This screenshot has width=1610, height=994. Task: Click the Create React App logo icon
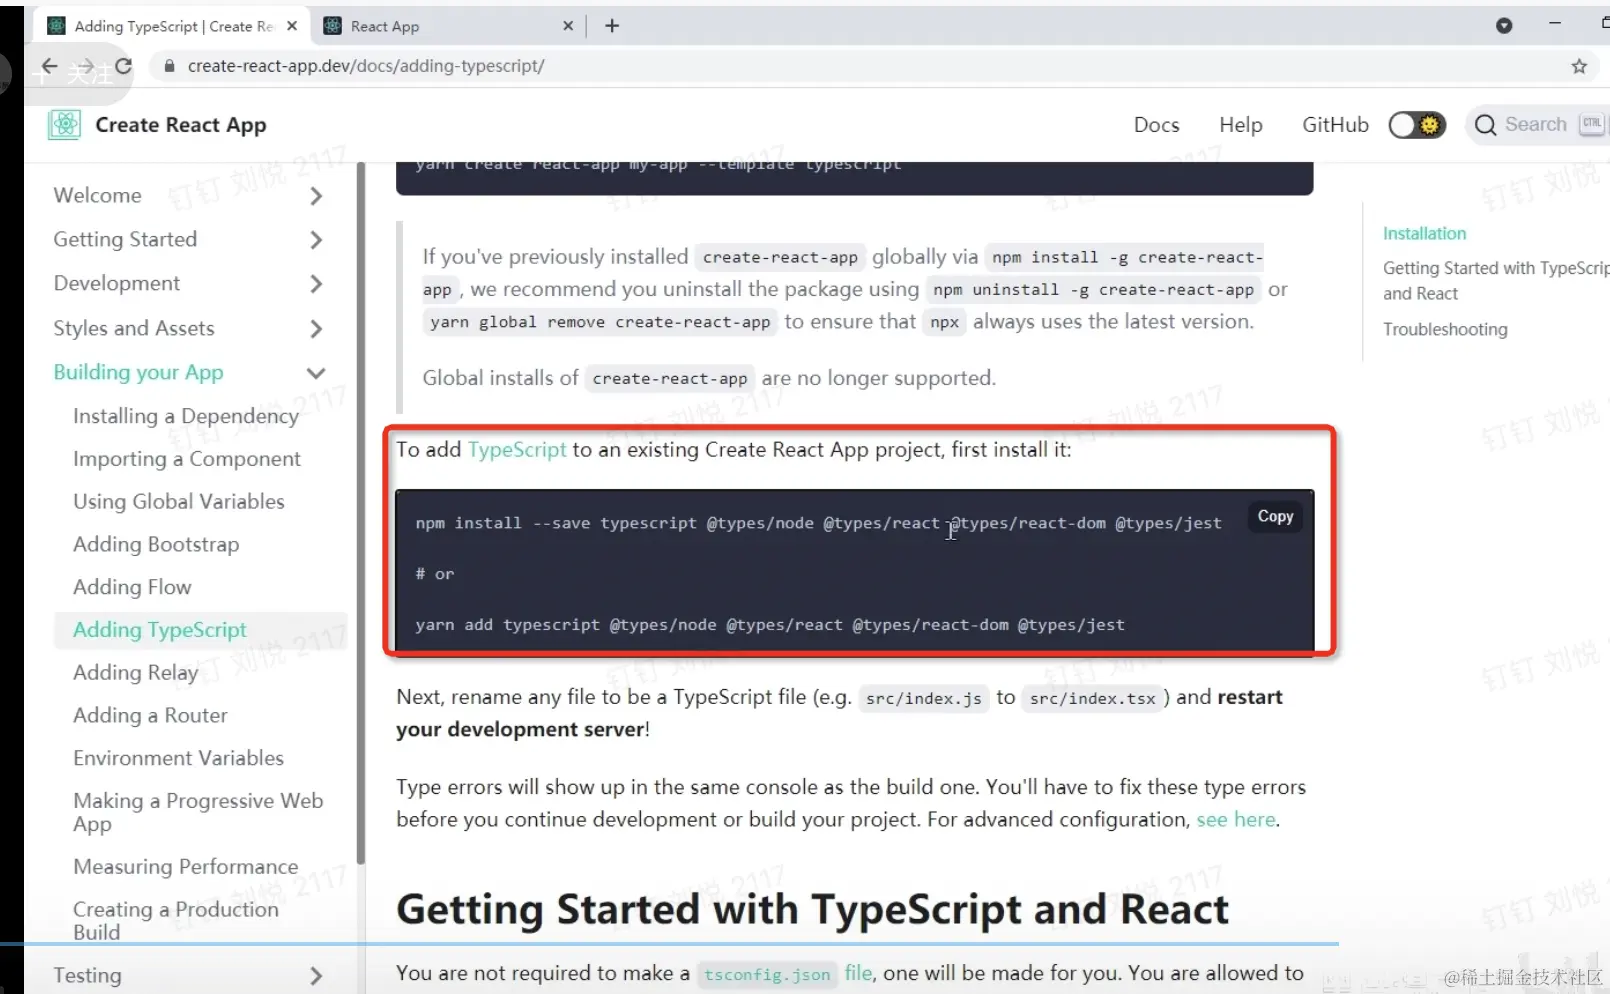point(65,125)
